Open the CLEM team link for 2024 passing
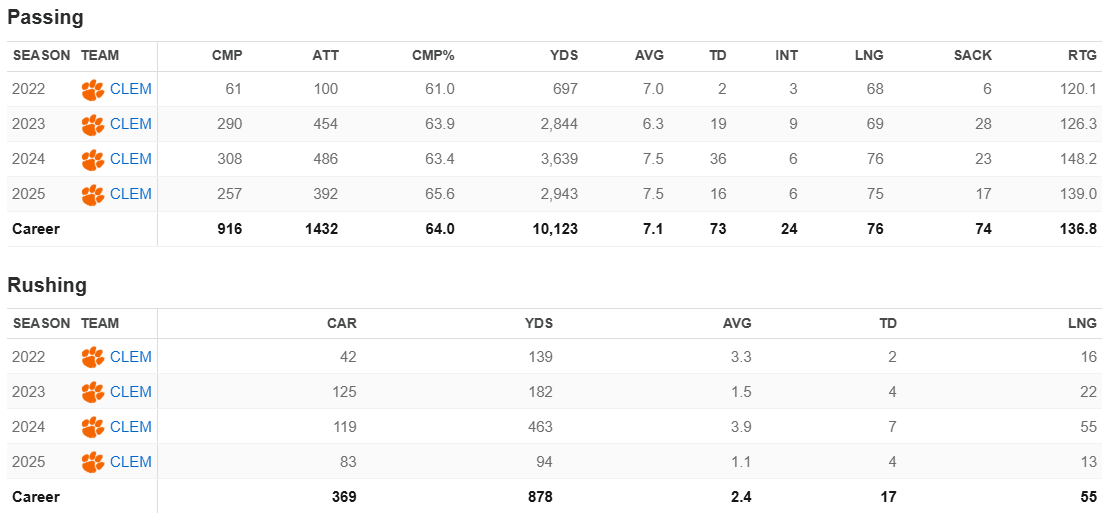 [131, 159]
